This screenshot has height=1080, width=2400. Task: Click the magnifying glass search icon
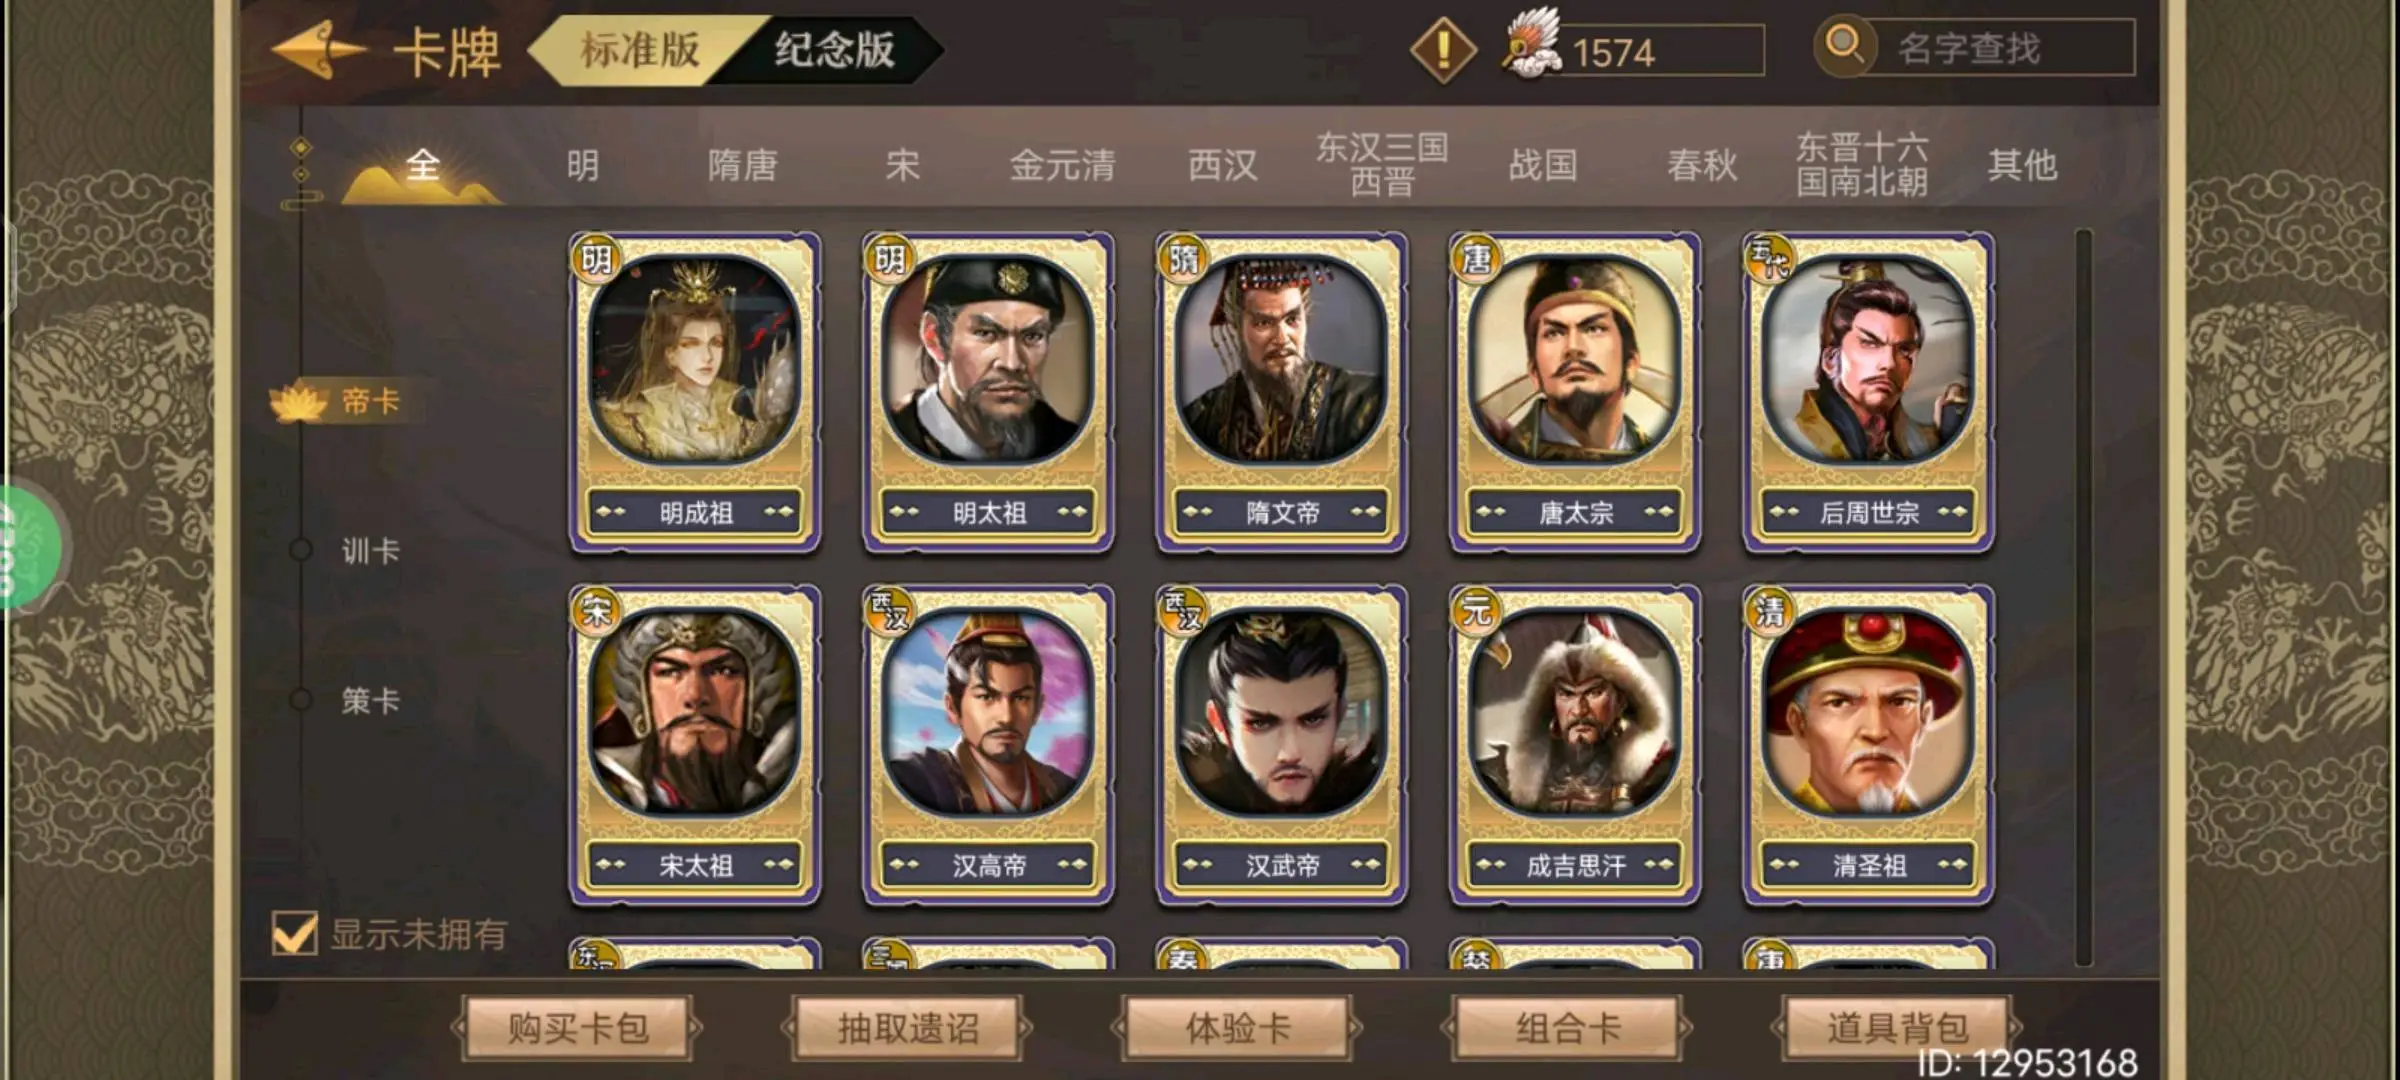[x=1844, y=46]
